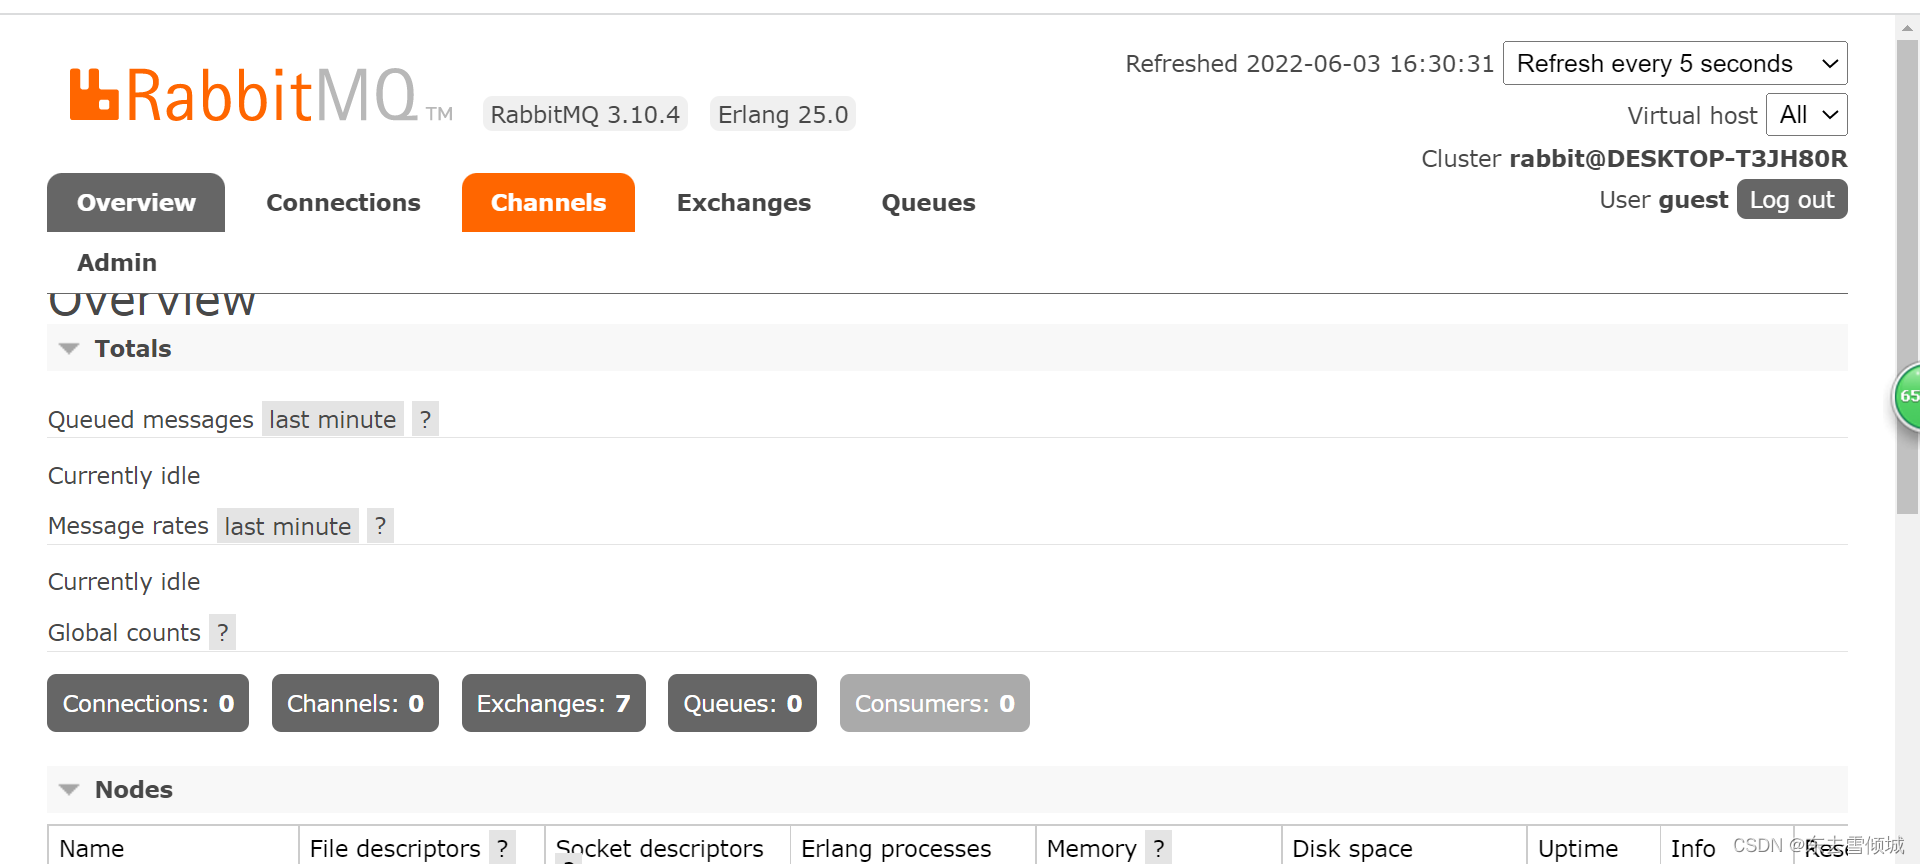
Task: Click the Global counts label
Action: (124, 632)
